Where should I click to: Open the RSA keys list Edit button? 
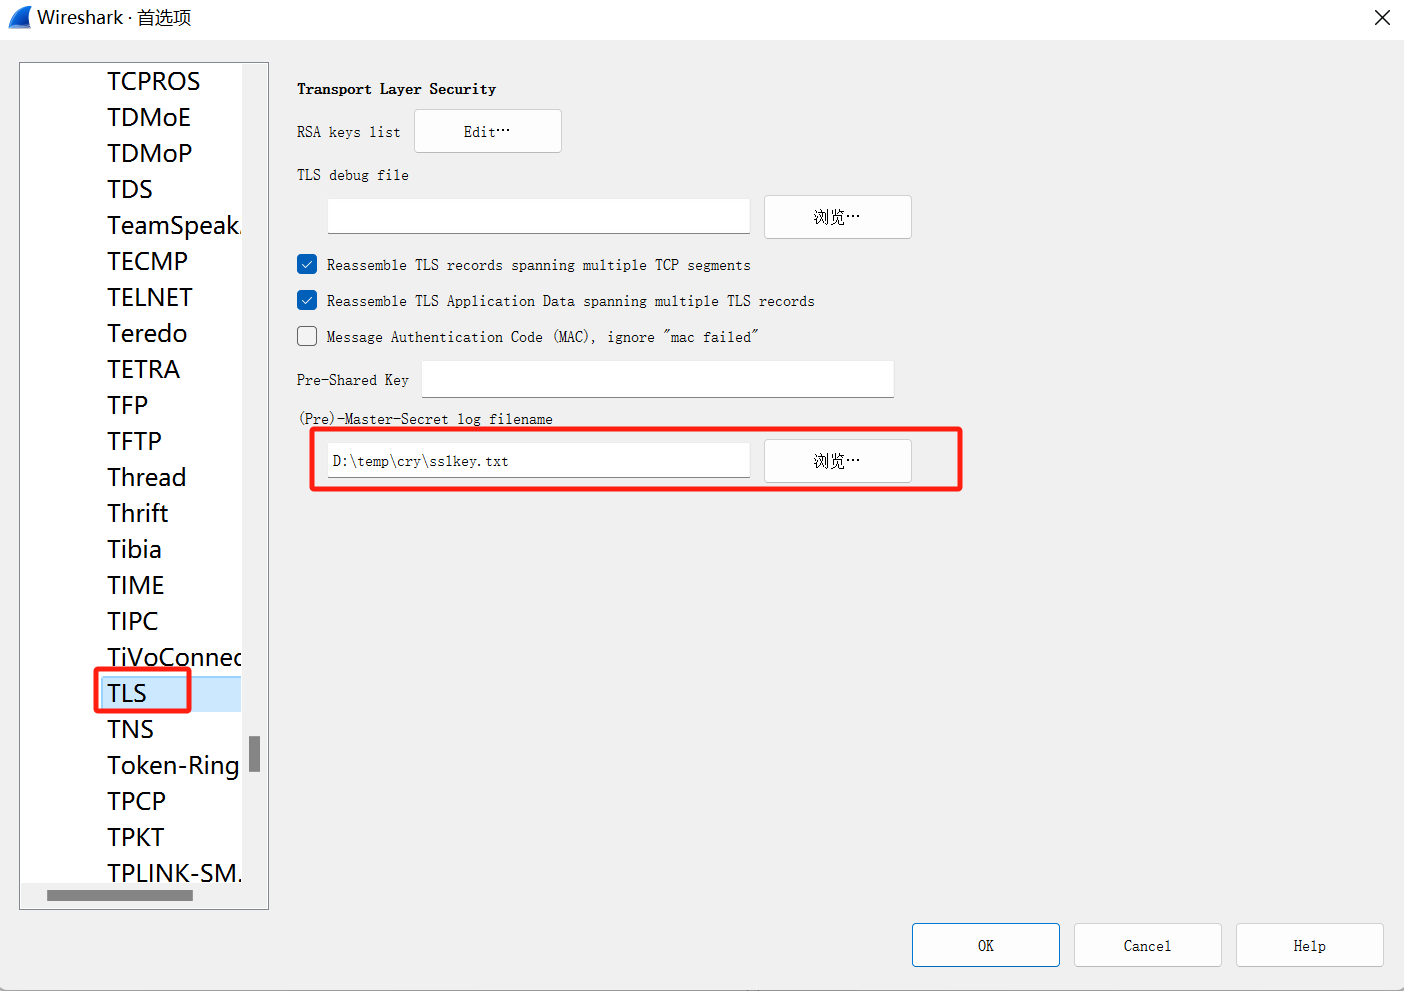coord(488,131)
